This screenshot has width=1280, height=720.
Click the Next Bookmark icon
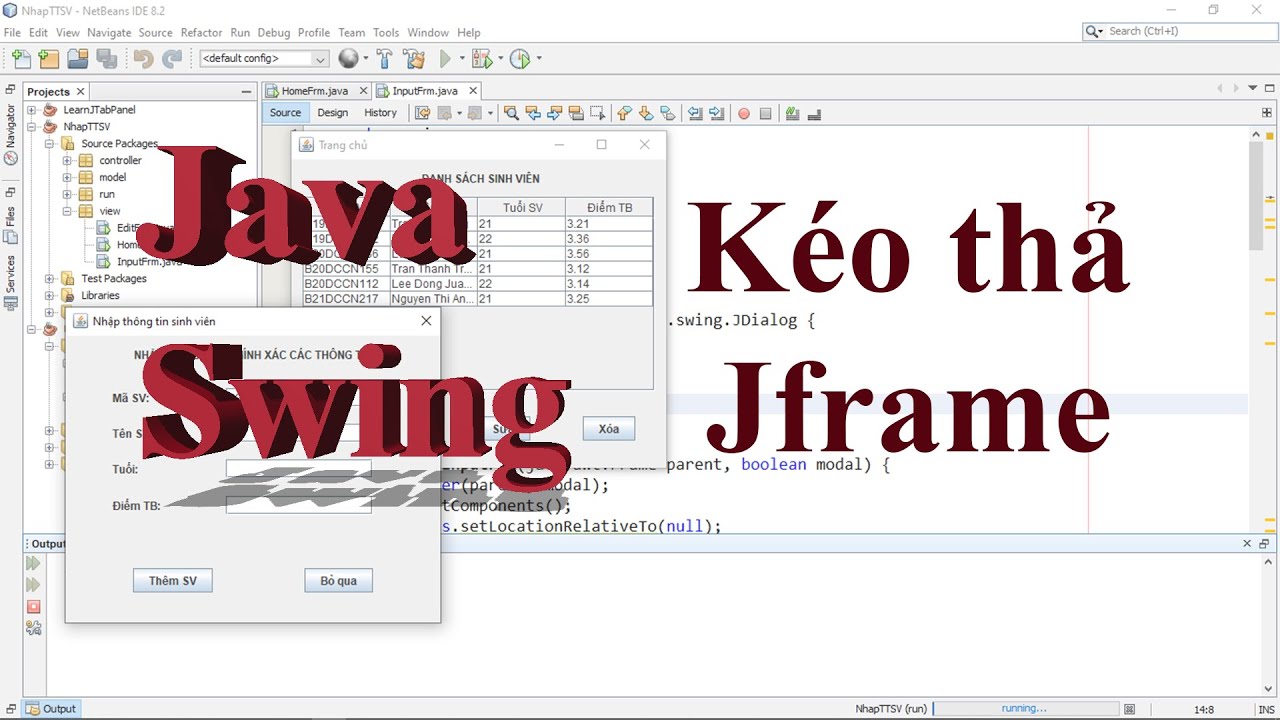[x=646, y=113]
